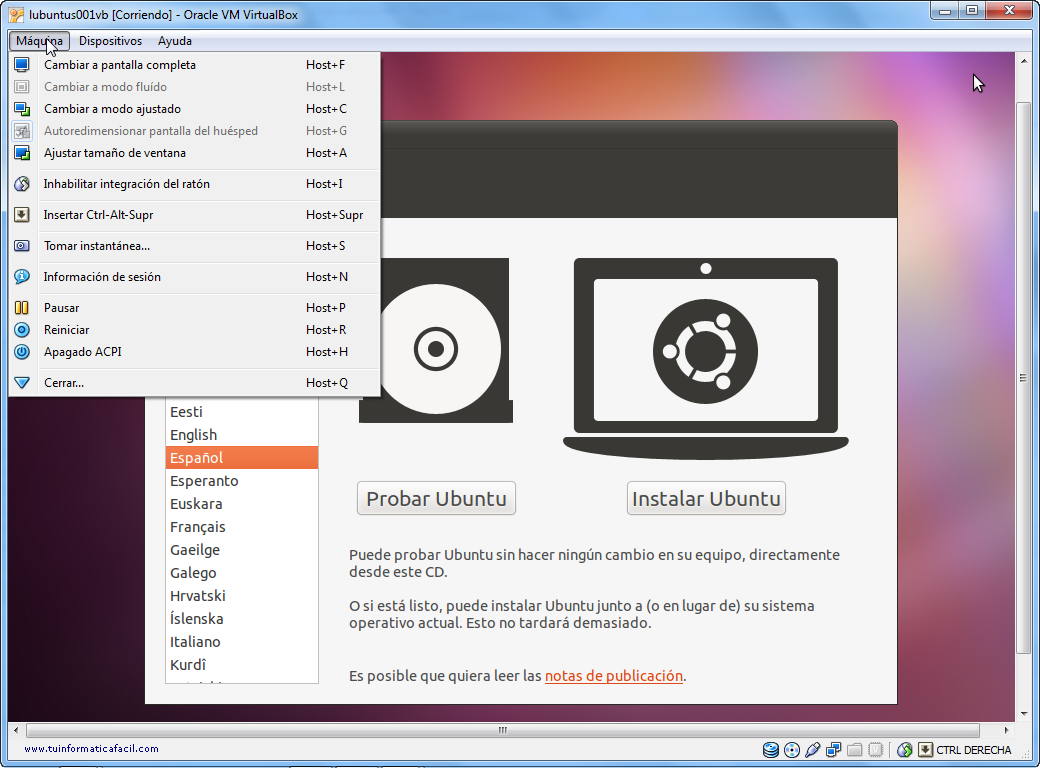
Task: Click the optical disc status icon
Action: pos(792,750)
